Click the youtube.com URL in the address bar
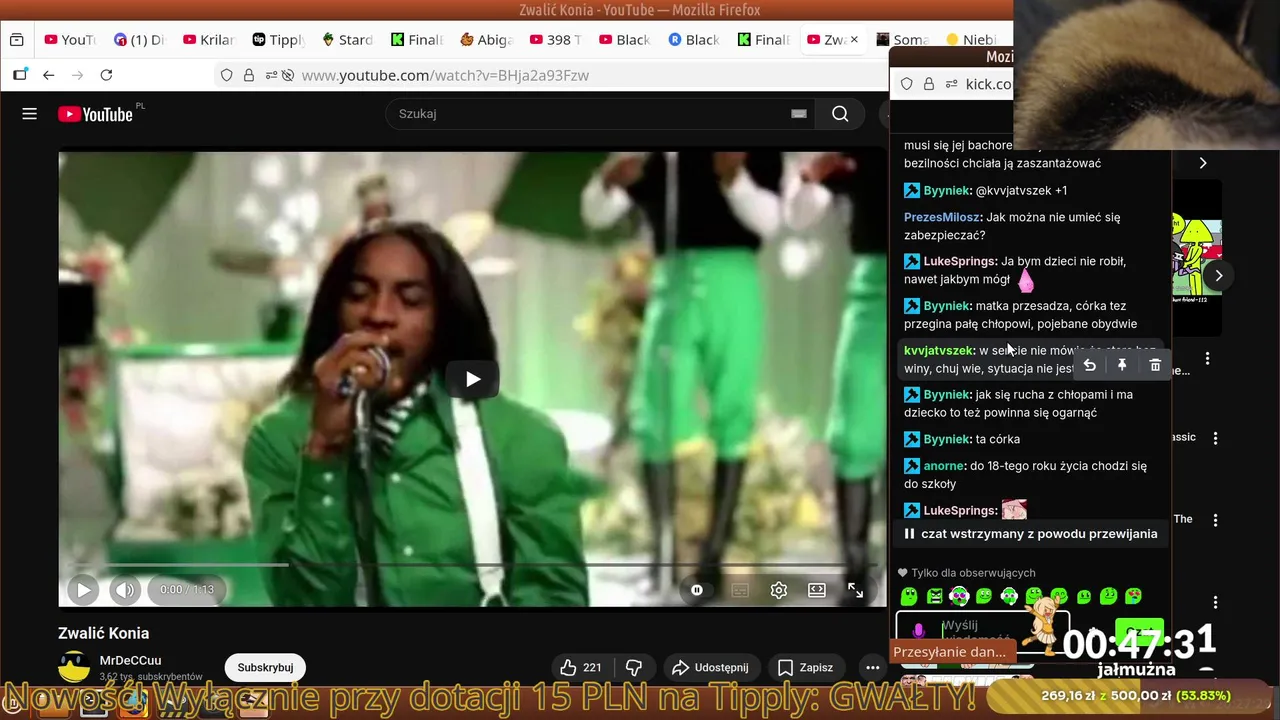This screenshot has width=1280, height=720. (445, 75)
